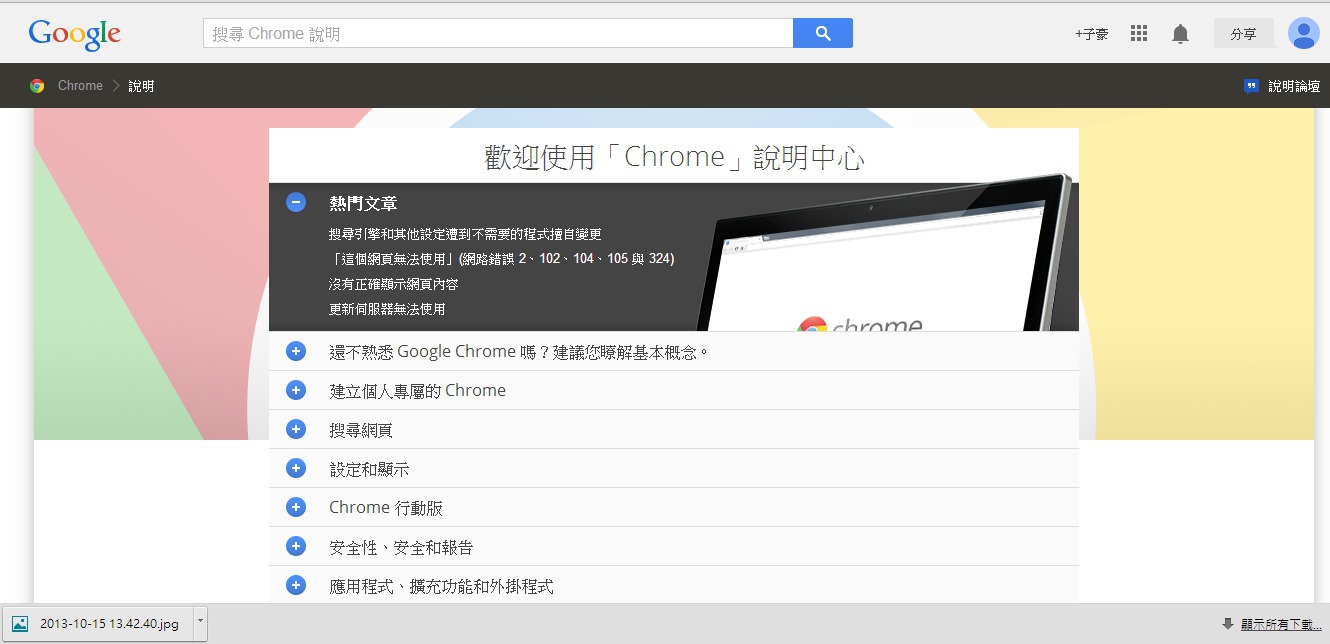
Task: Expand 還不熟悉 Google Chrome 嗎 section
Action: [296, 351]
